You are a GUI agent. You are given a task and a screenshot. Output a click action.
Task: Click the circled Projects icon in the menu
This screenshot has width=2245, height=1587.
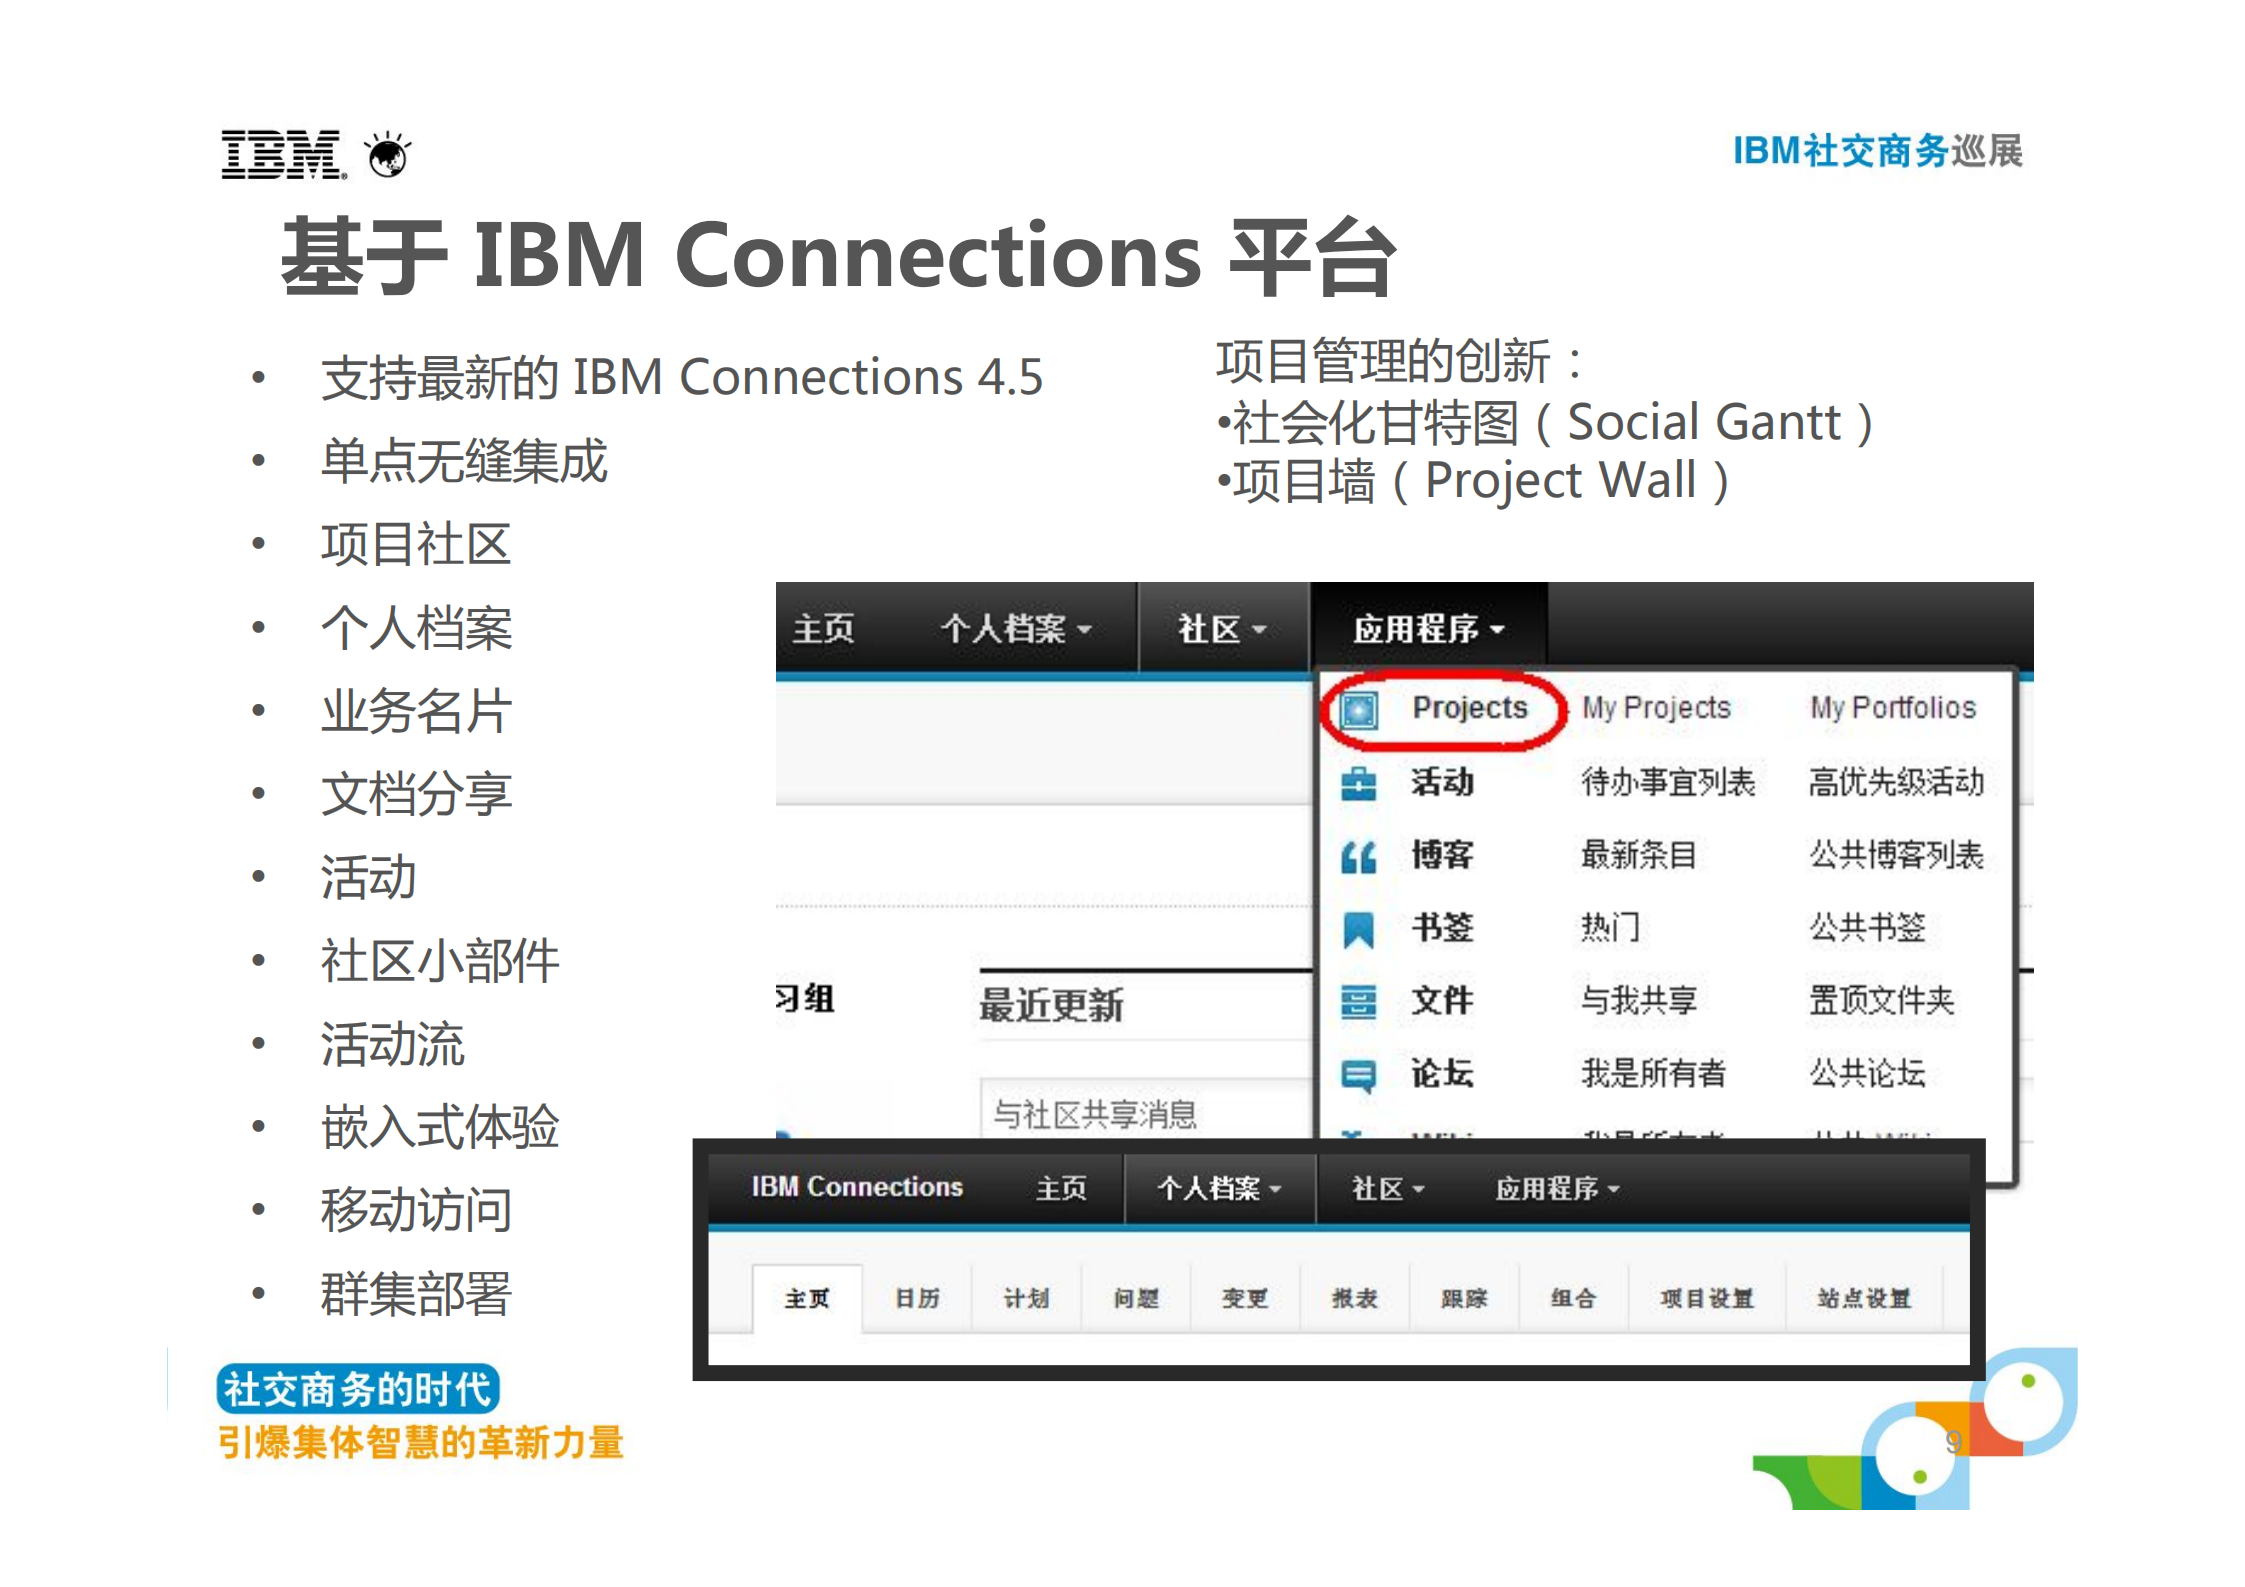[1360, 710]
